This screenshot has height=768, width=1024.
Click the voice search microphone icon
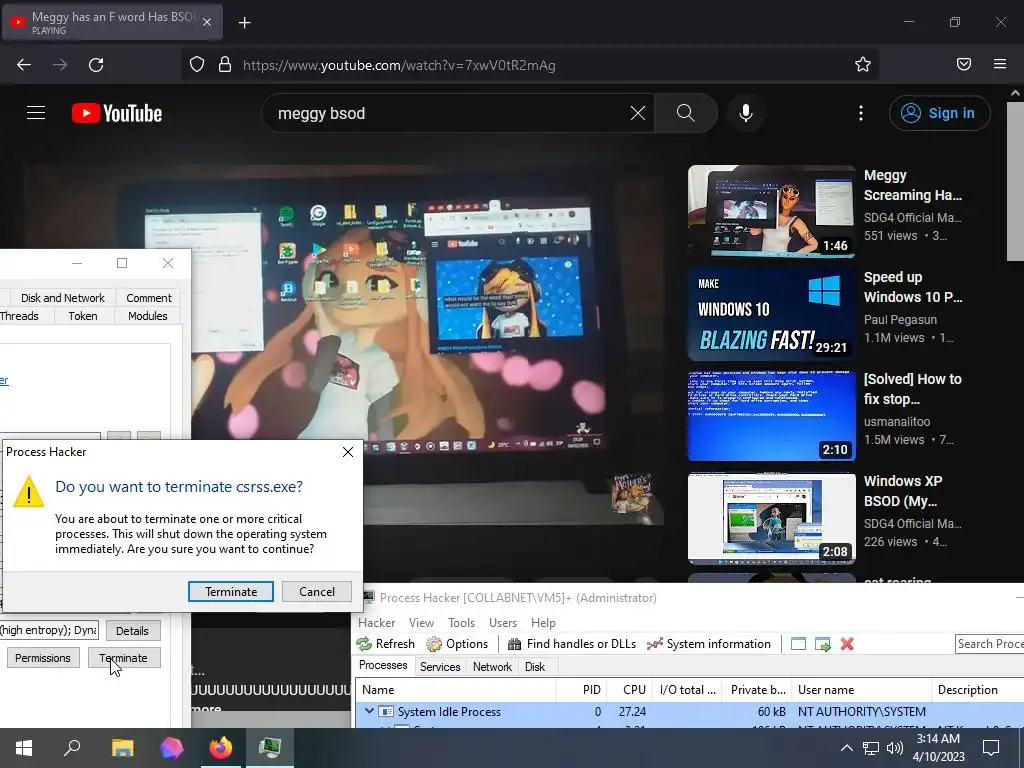[746, 113]
